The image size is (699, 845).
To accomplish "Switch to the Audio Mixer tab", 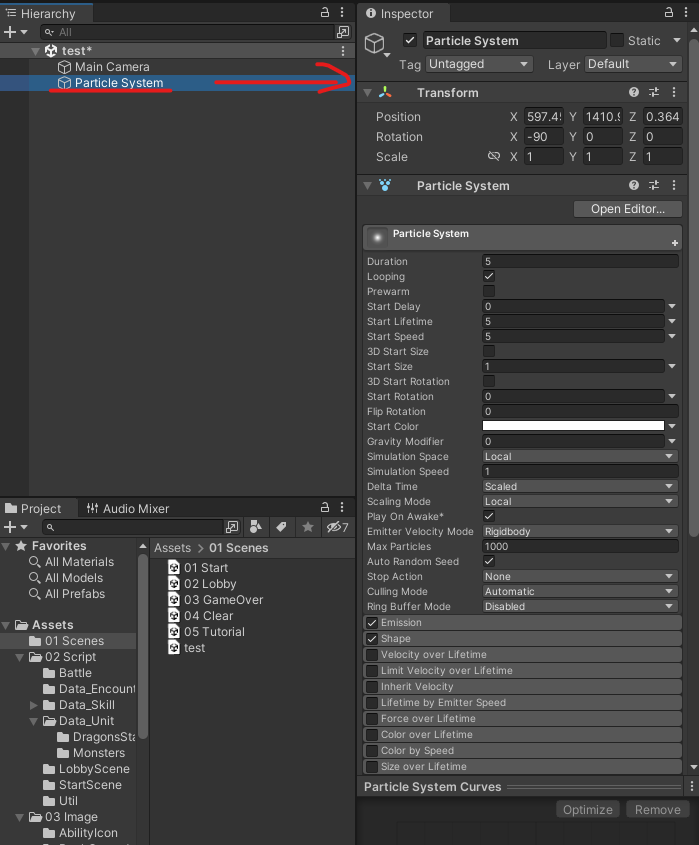I will 128,508.
